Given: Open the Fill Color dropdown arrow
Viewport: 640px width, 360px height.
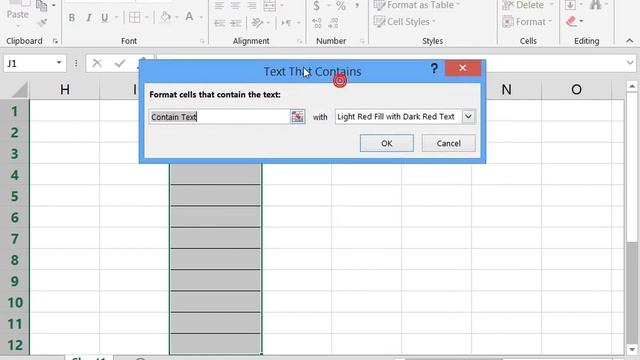Looking at the screenshot, I should [176, 18].
